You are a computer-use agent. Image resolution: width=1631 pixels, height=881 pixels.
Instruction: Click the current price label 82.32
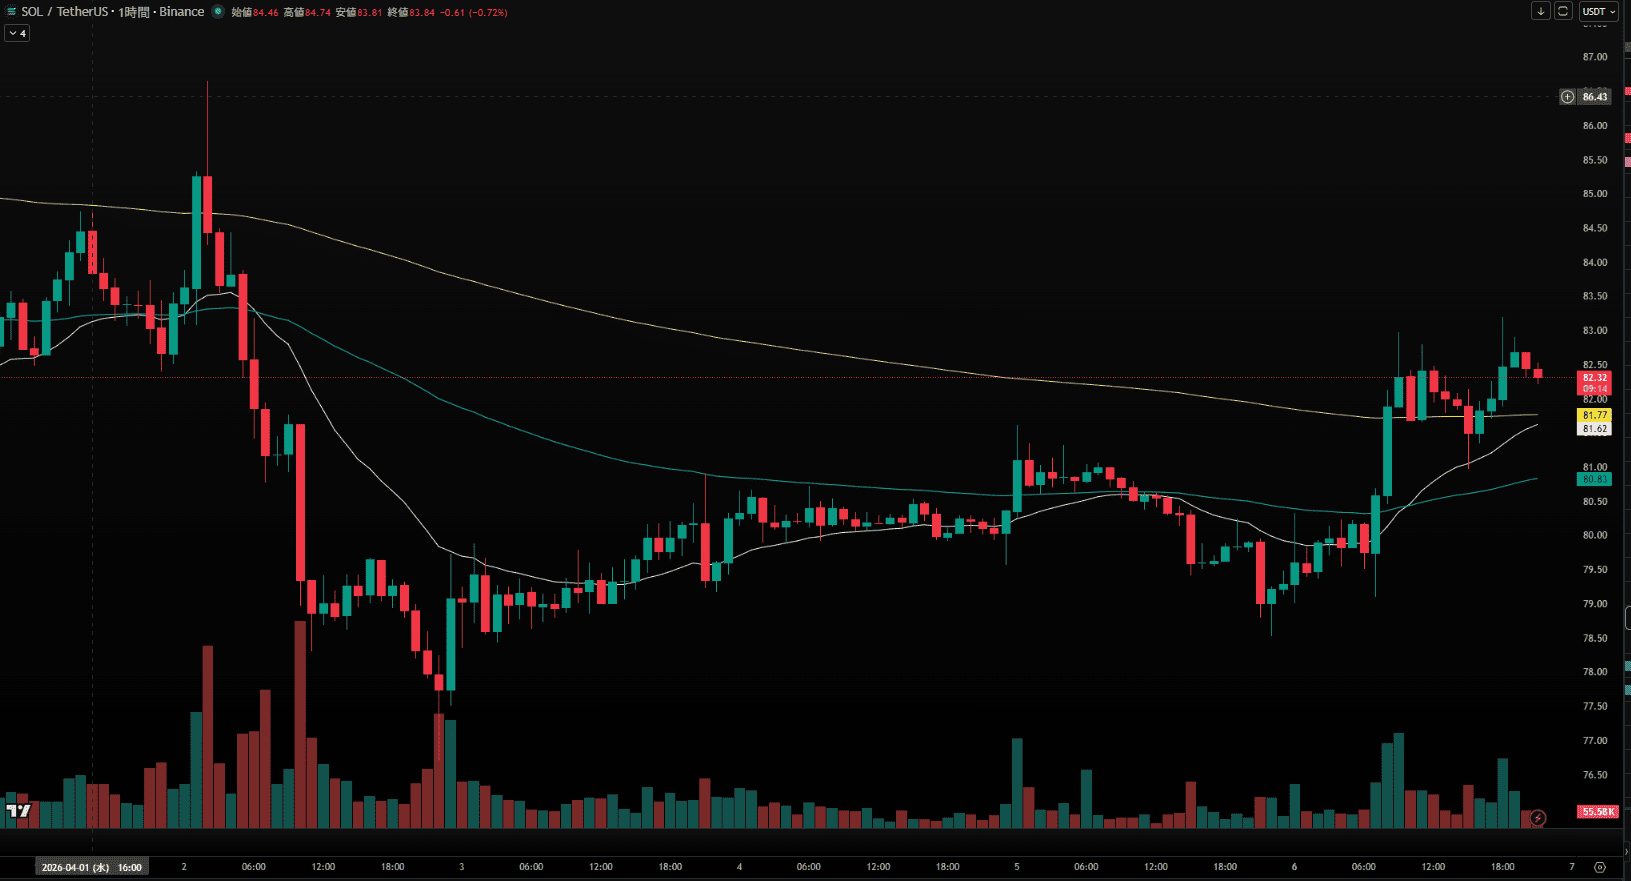tap(1594, 378)
